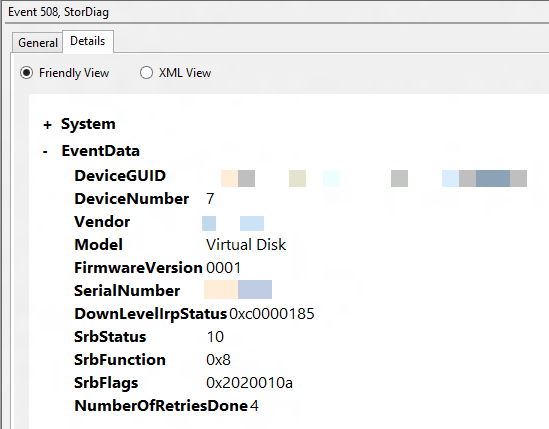Screen dimensions: 549x429
Task: Select the DeviceNumber value 7
Action: [210, 199]
